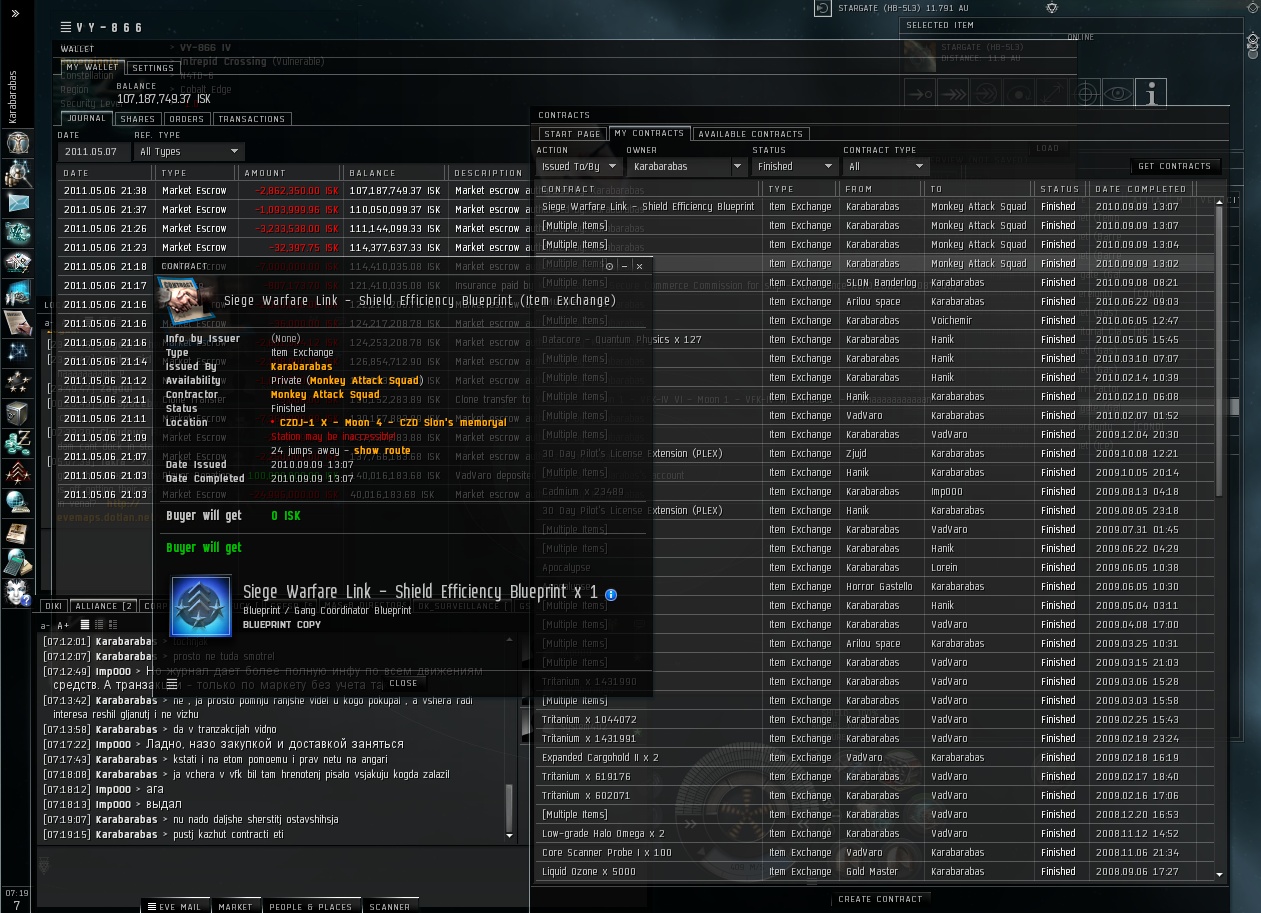Viewport: 1261px width, 913px height.
Task: Click the Keep at Range diagonal arrow icon
Action: (1052, 94)
